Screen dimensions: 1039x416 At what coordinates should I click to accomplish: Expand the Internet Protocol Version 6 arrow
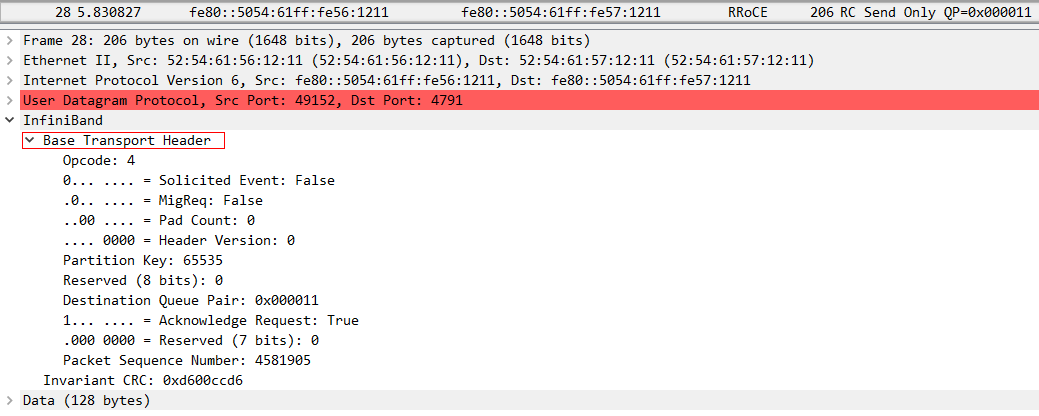pos(9,80)
